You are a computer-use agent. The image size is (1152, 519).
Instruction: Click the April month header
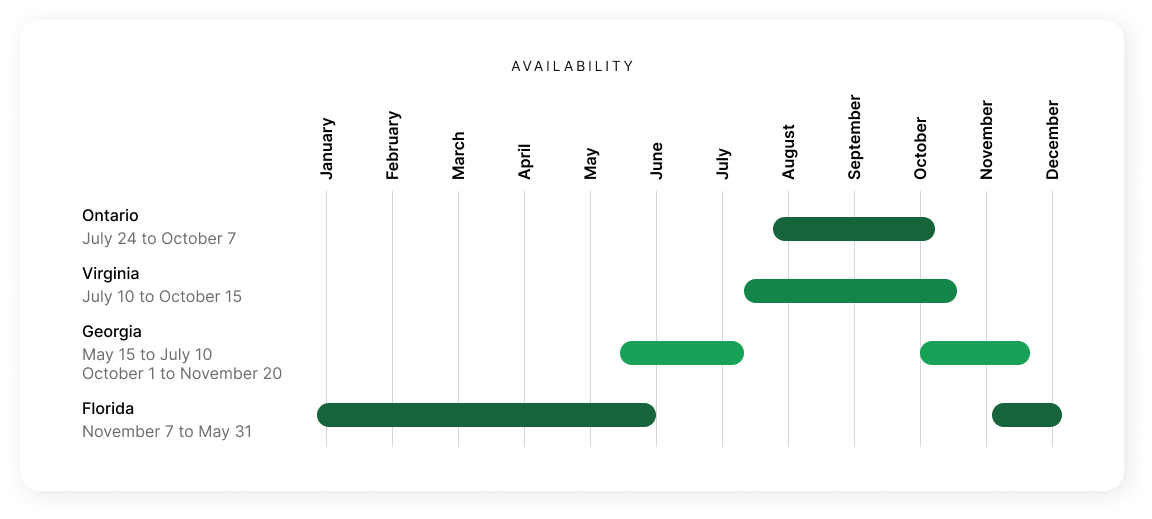[x=525, y=161]
